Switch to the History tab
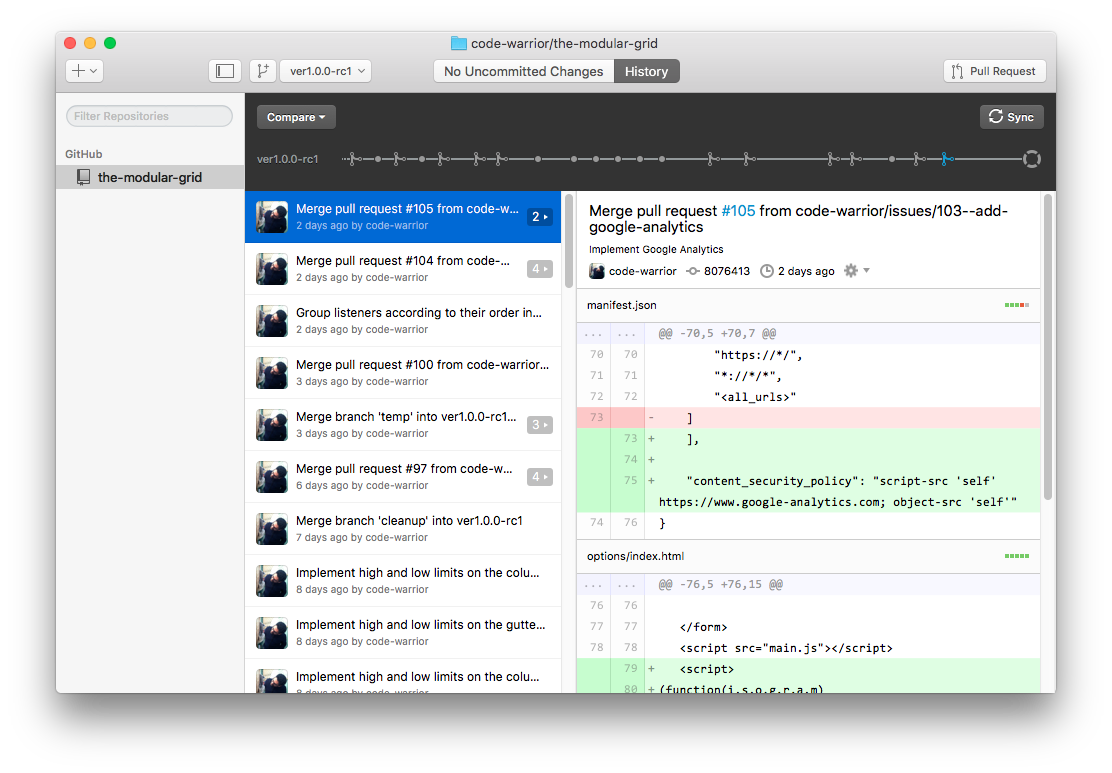 [x=646, y=71]
